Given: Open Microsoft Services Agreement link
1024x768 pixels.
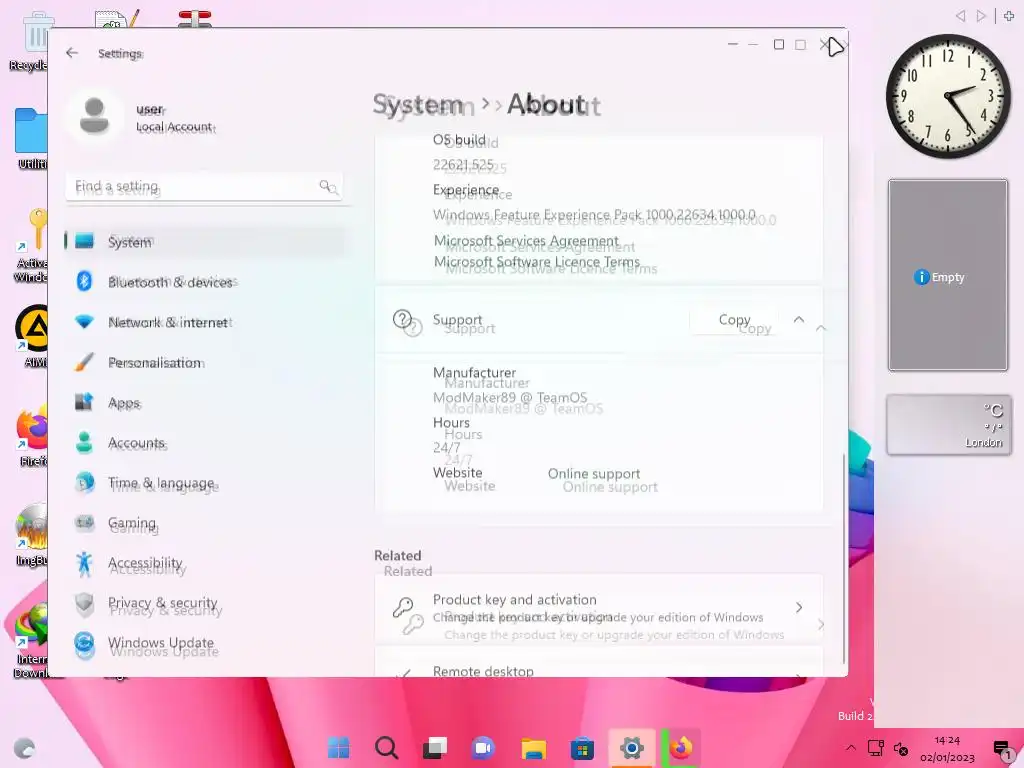Looking at the screenshot, I should click(526, 241).
